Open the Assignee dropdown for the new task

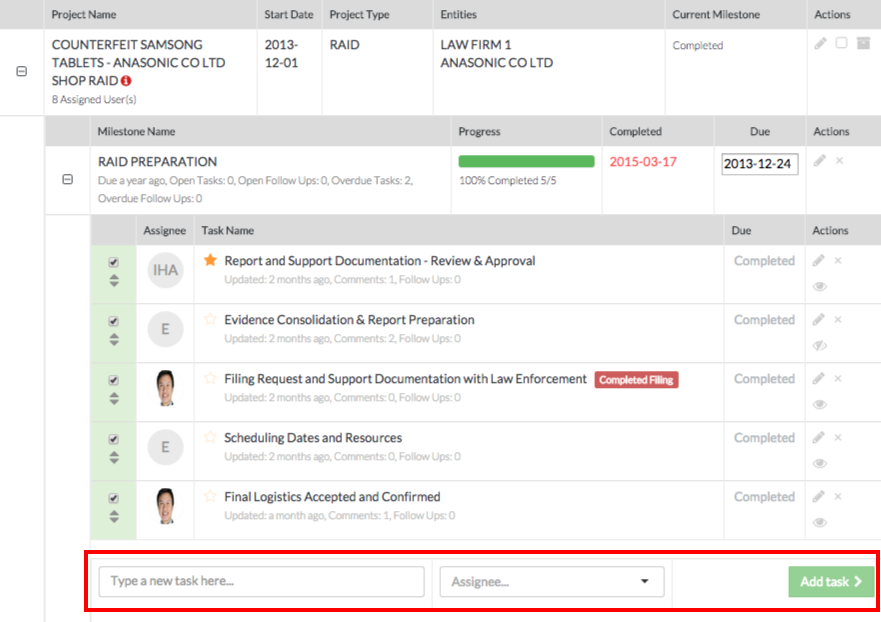(551, 582)
